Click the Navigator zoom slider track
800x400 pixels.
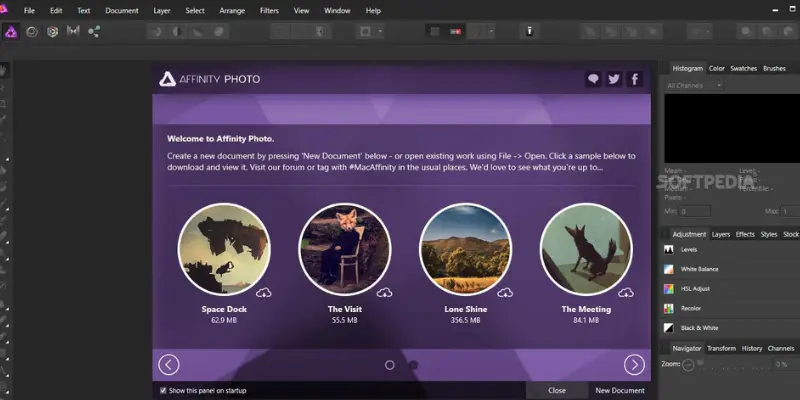[735, 365]
